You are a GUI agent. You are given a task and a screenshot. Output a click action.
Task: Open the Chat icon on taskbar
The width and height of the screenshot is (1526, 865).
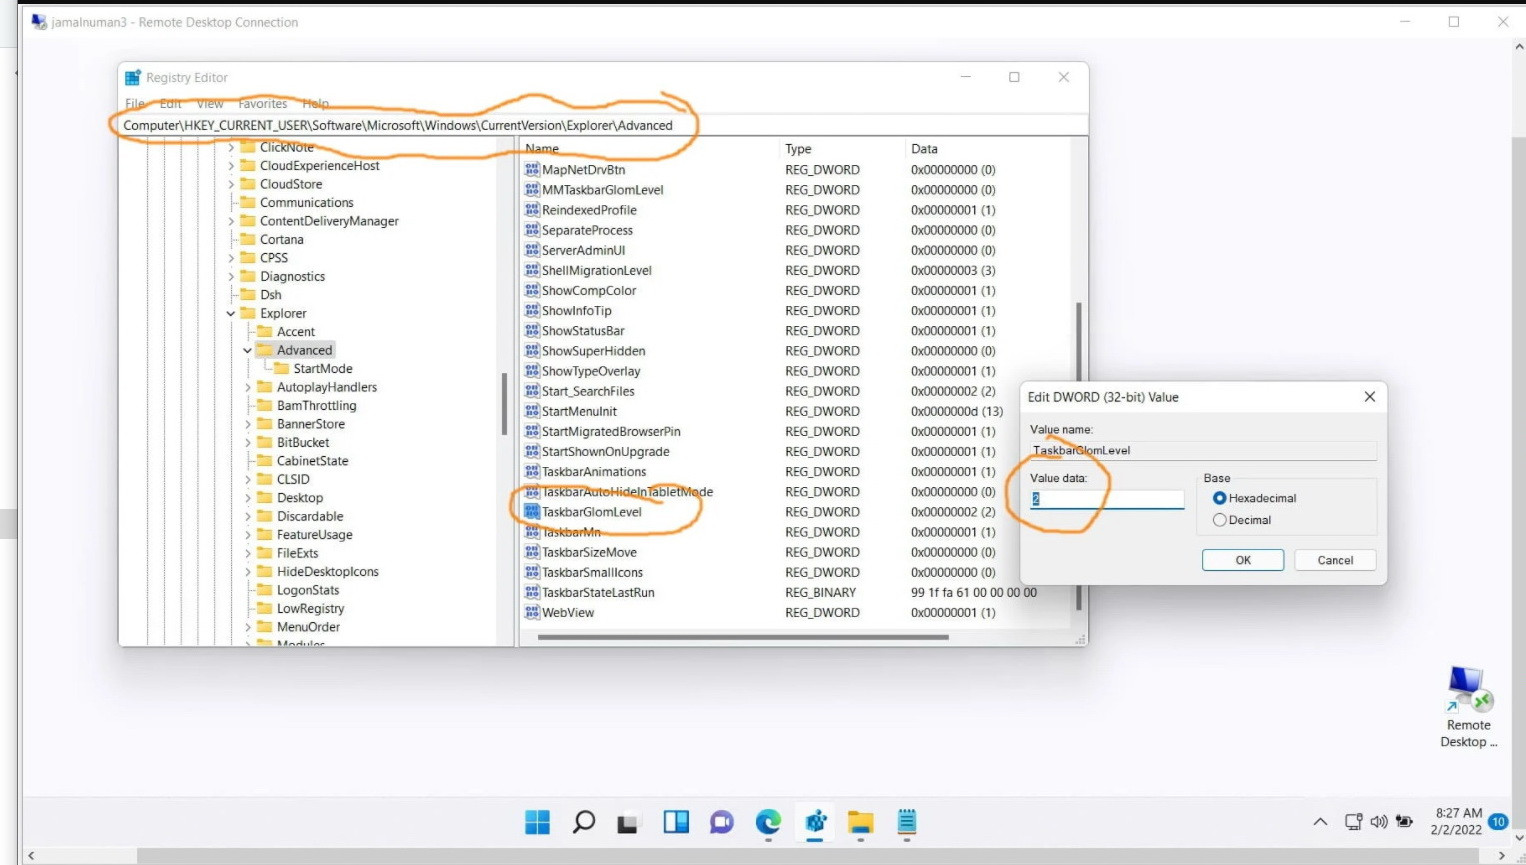point(721,822)
